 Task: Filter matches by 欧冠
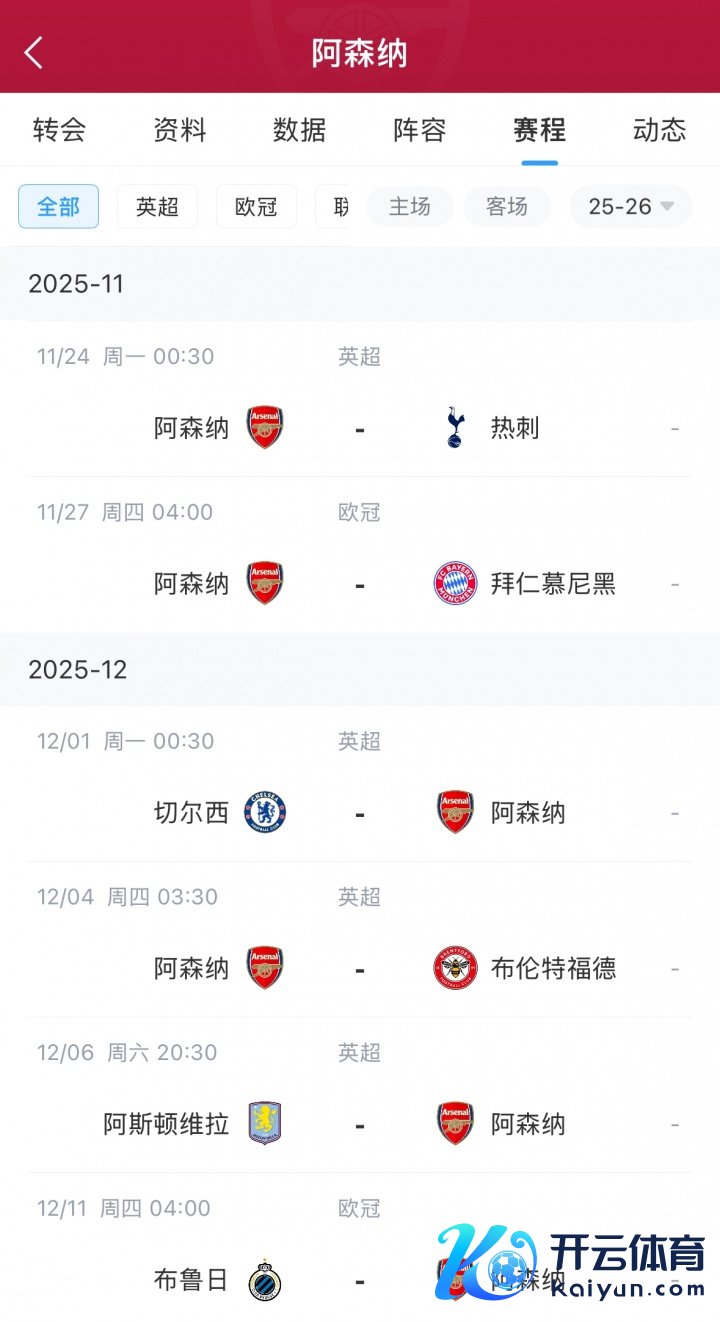[256, 207]
